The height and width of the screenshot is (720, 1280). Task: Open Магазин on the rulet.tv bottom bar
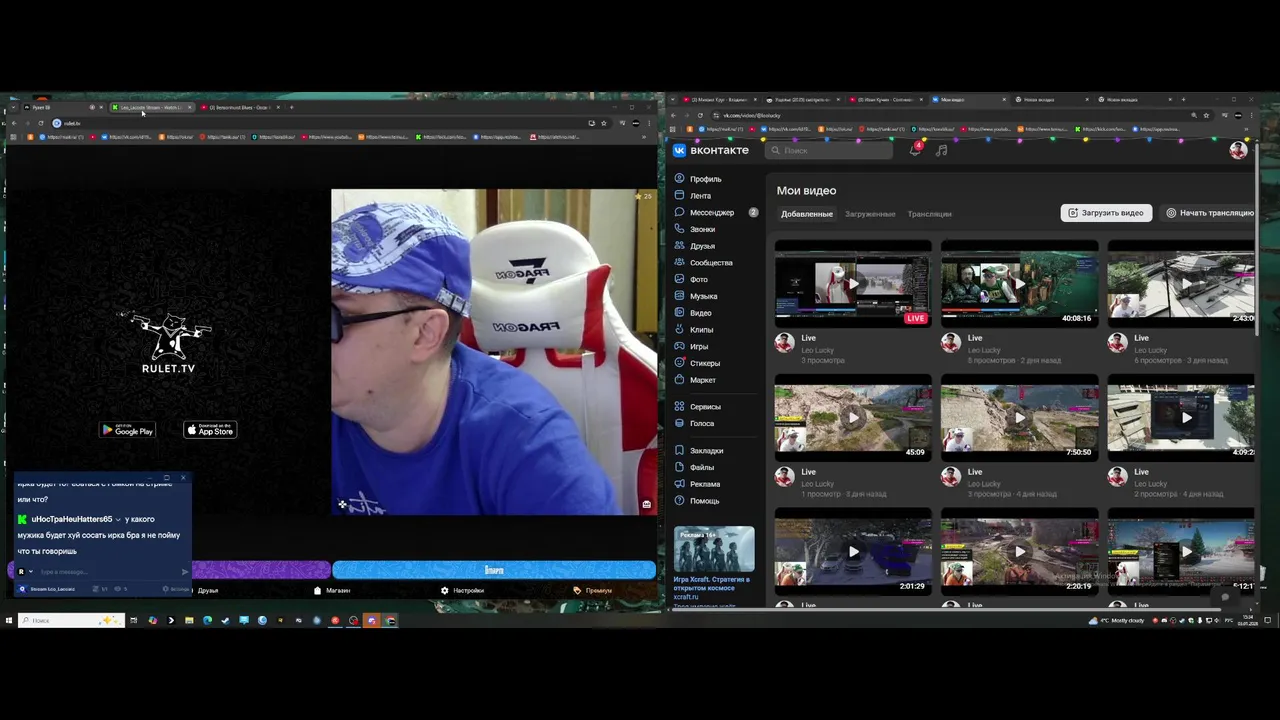332,591
